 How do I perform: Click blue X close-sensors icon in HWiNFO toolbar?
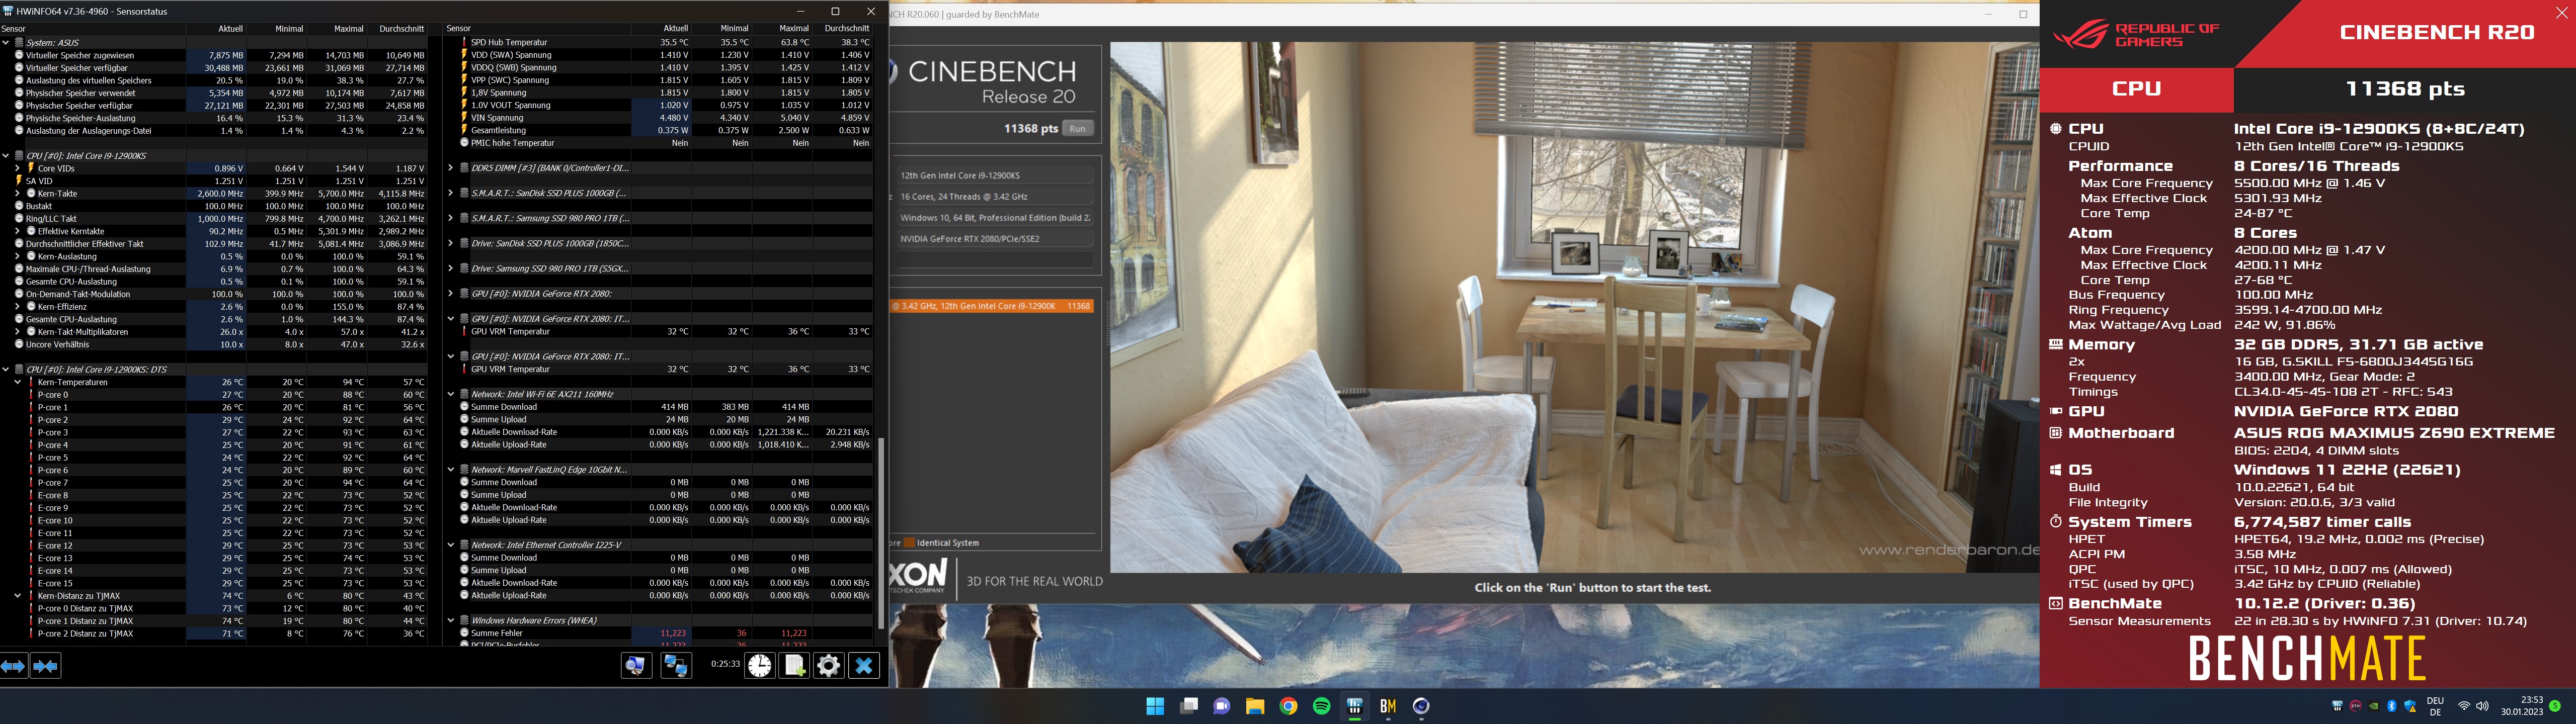point(864,665)
